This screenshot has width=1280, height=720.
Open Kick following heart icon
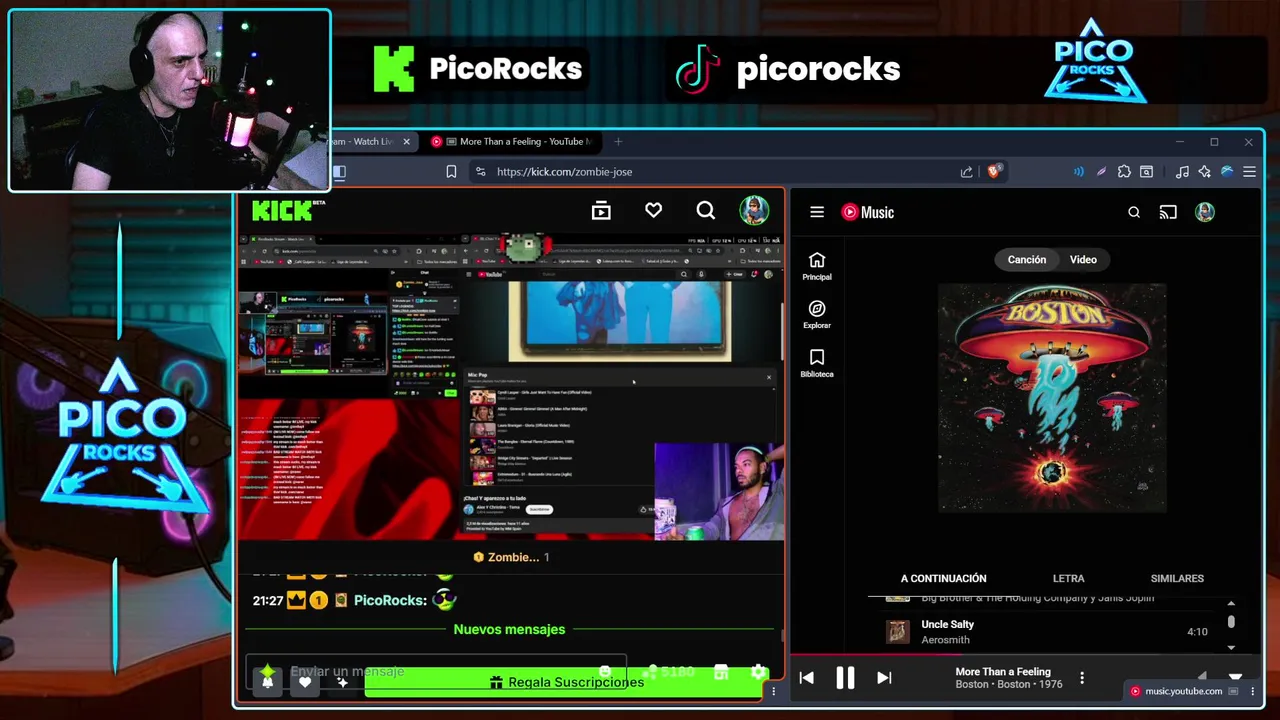tap(653, 210)
